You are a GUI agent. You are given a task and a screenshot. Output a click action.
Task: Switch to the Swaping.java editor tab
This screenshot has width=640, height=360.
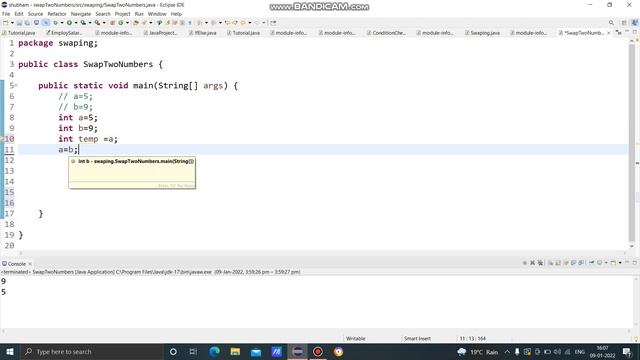point(482,33)
